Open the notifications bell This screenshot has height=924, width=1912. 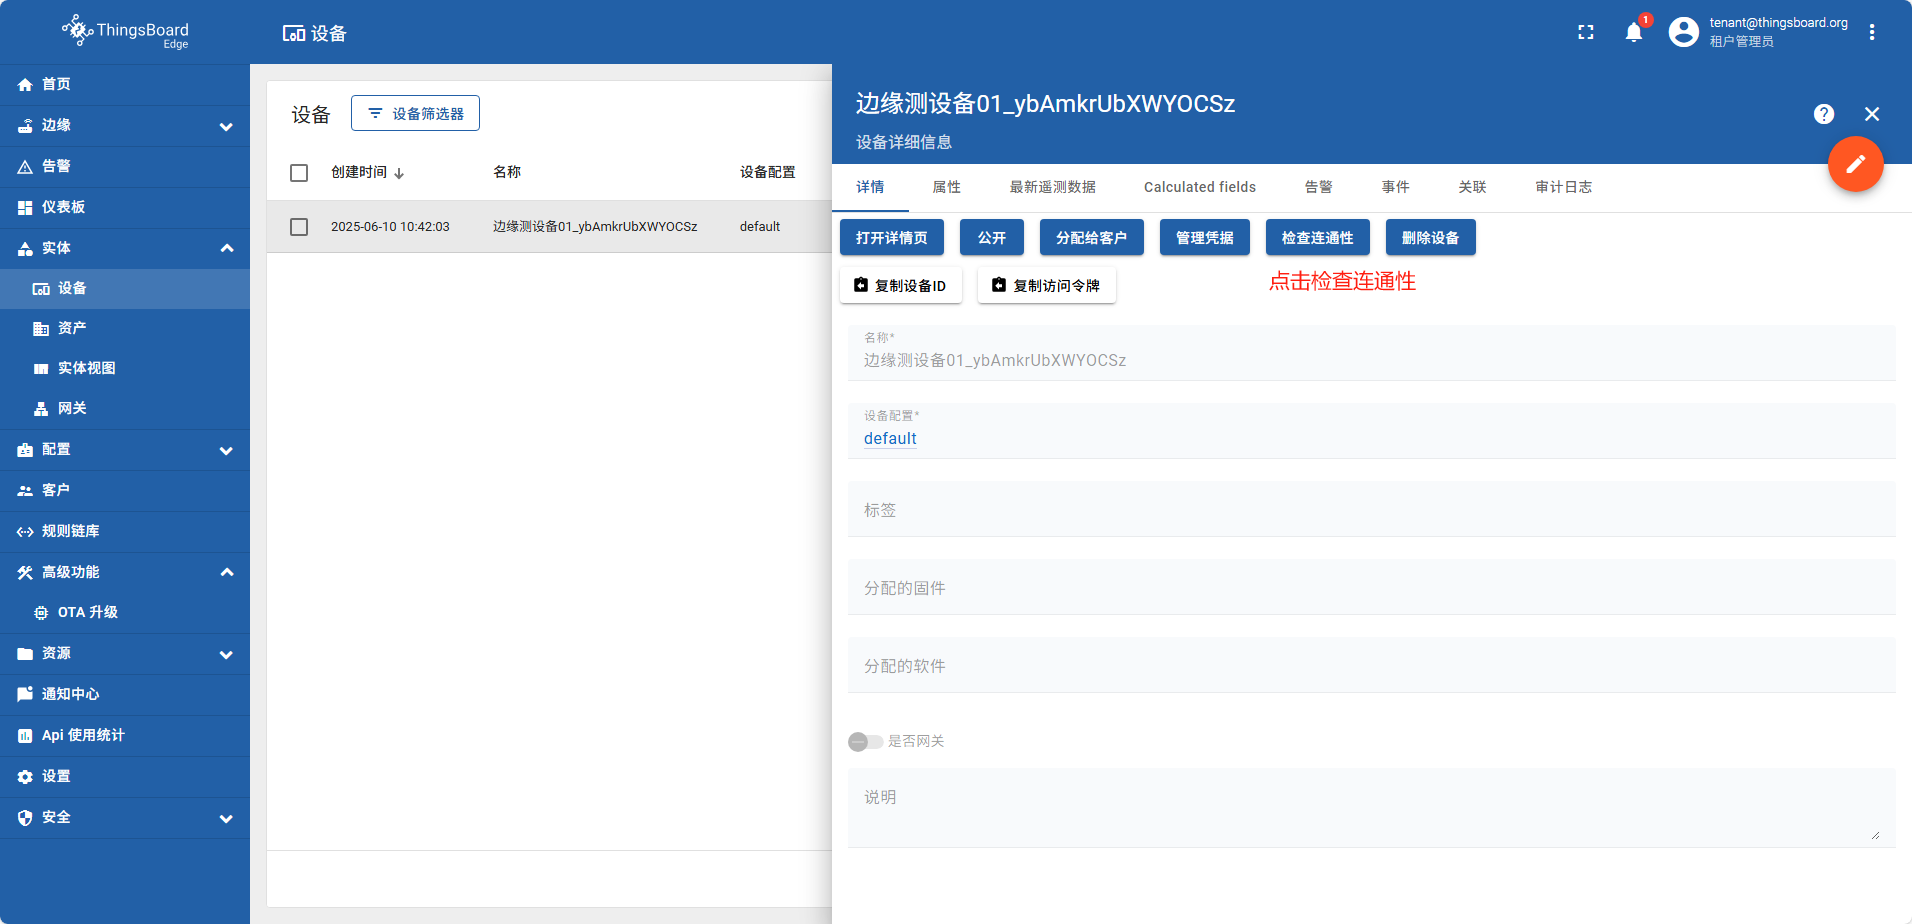pyautogui.click(x=1633, y=33)
